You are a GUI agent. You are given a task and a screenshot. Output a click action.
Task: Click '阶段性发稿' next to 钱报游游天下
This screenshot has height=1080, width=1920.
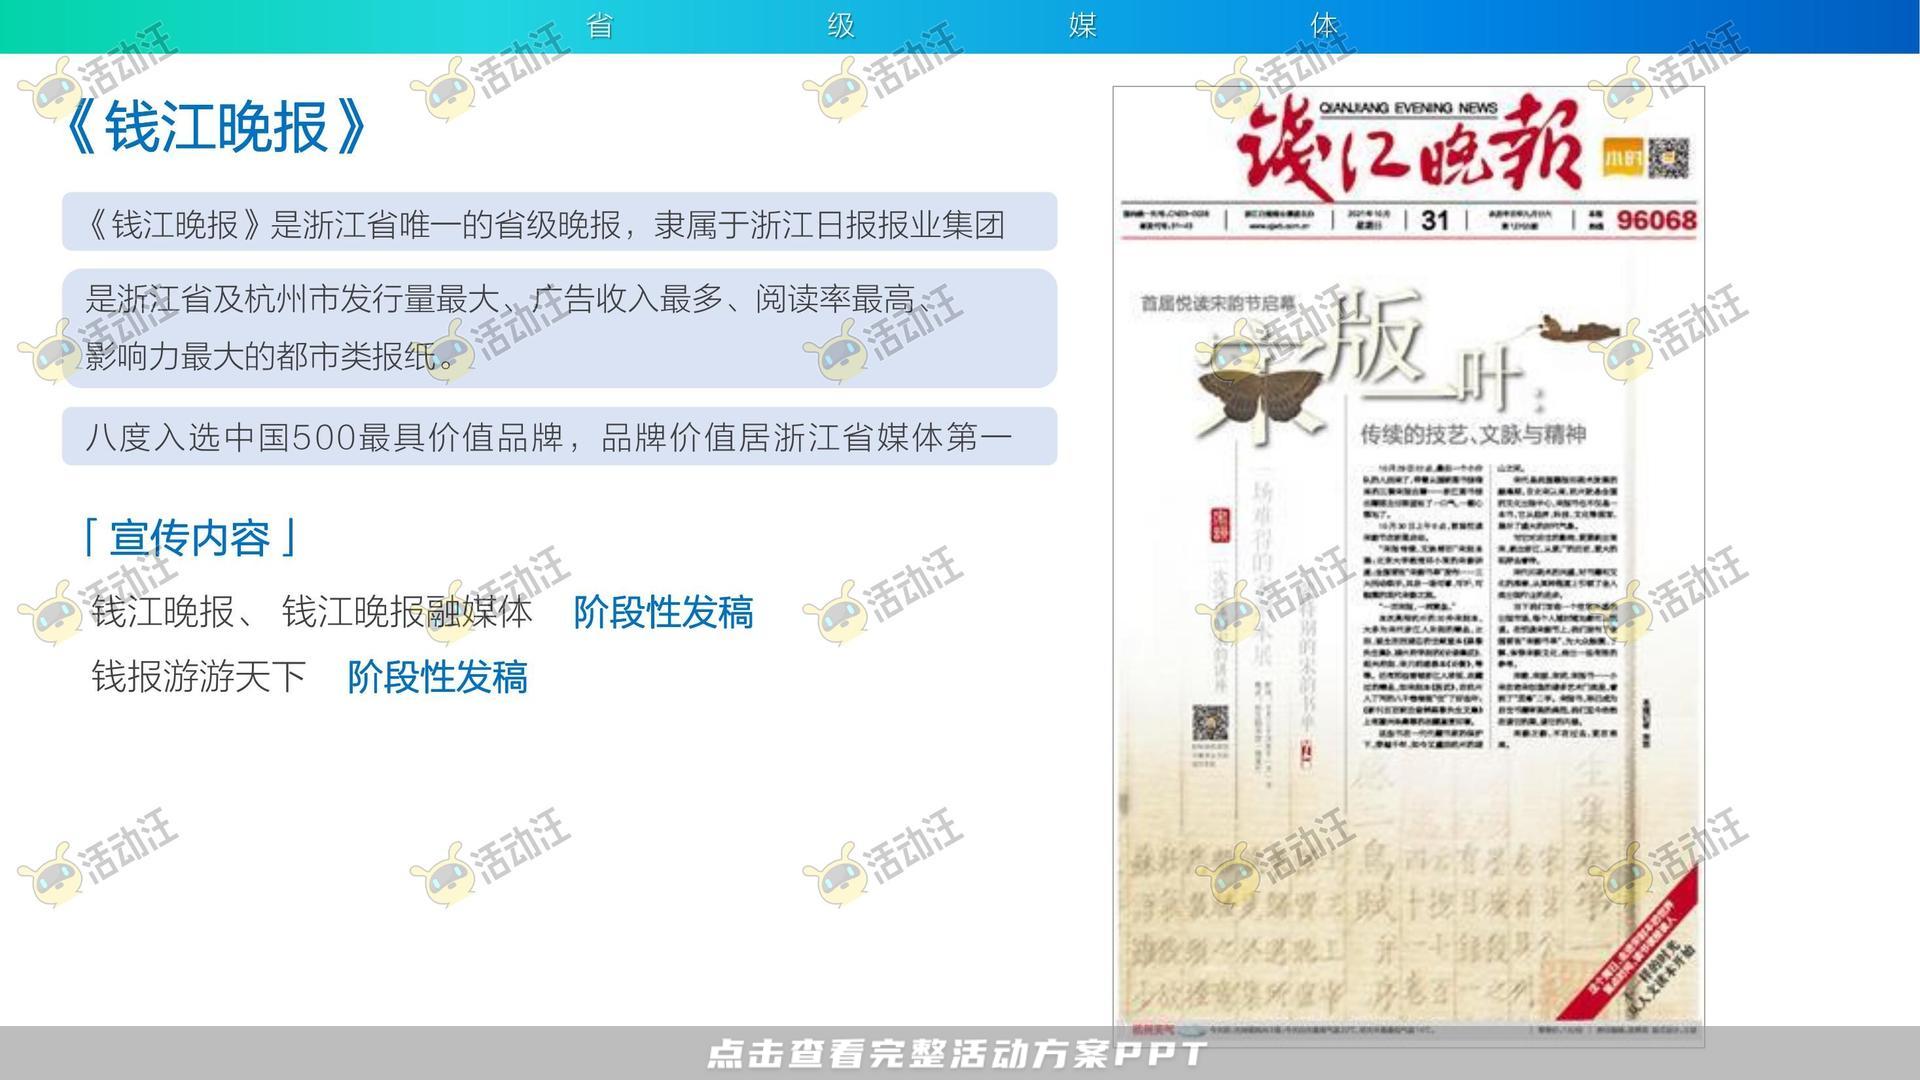(437, 677)
